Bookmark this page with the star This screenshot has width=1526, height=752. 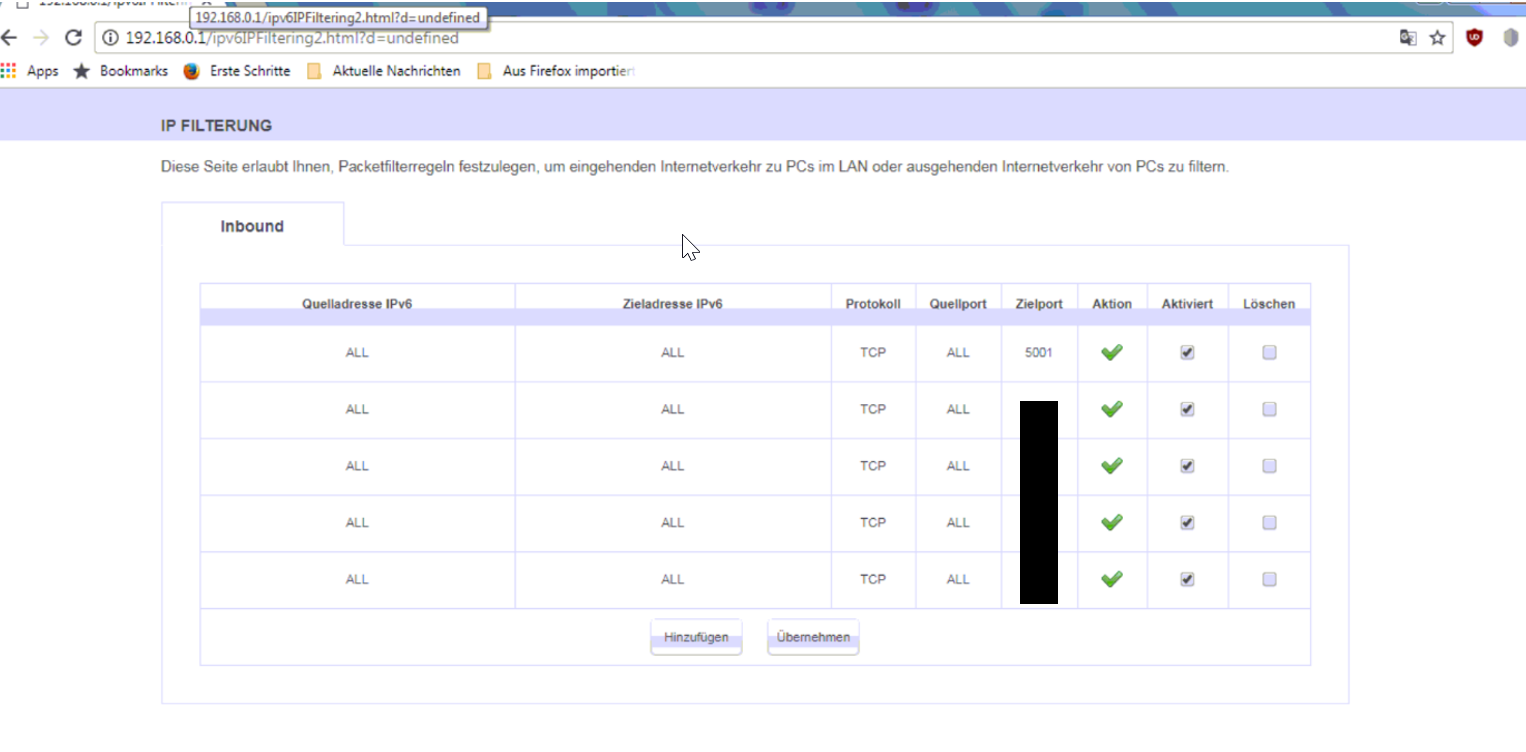(x=1437, y=38)
